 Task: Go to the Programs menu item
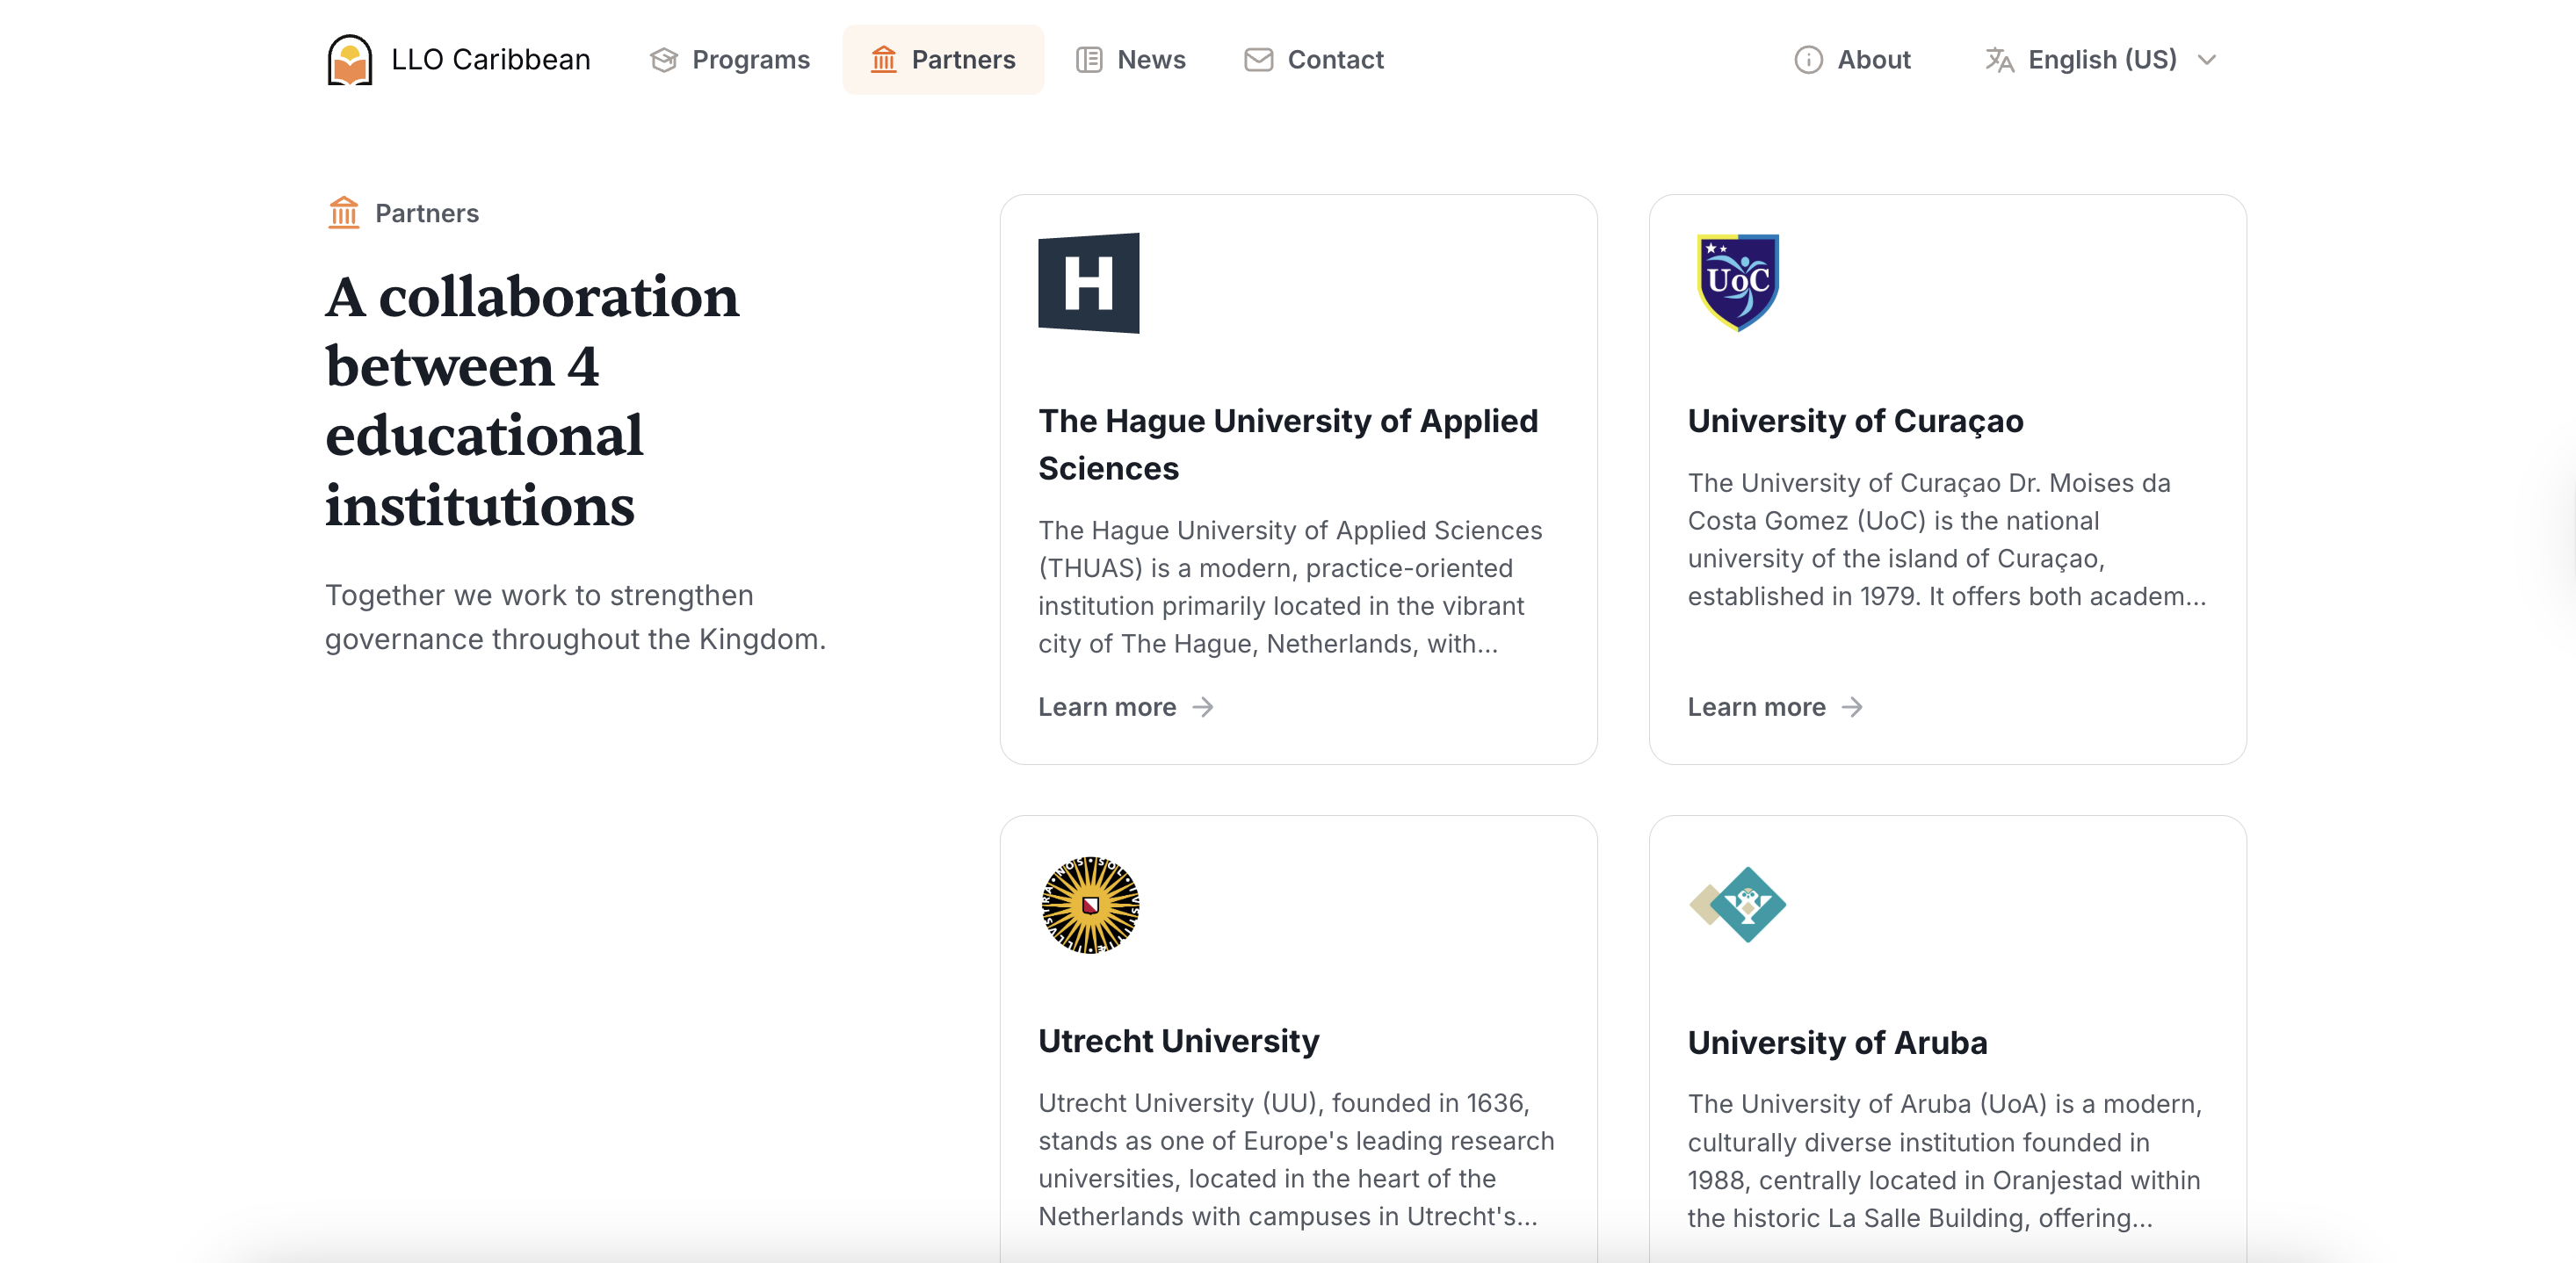tap(750, 60)
